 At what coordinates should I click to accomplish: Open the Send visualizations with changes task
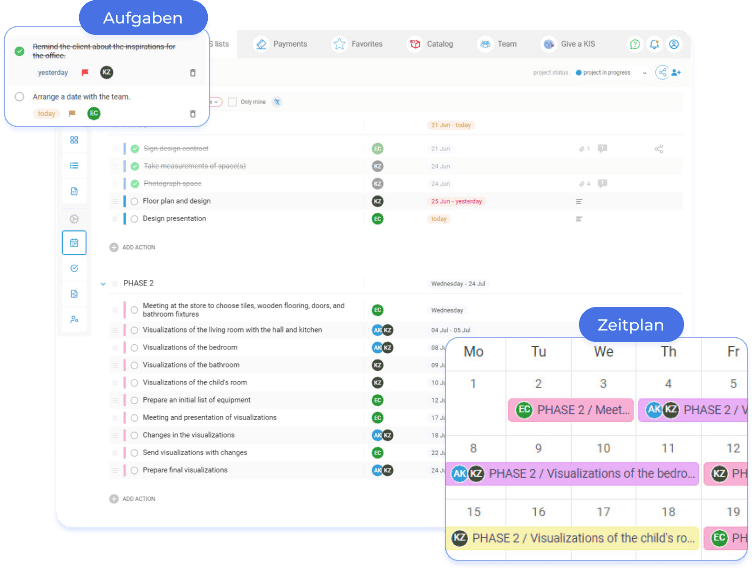click(x=195, y=453)
